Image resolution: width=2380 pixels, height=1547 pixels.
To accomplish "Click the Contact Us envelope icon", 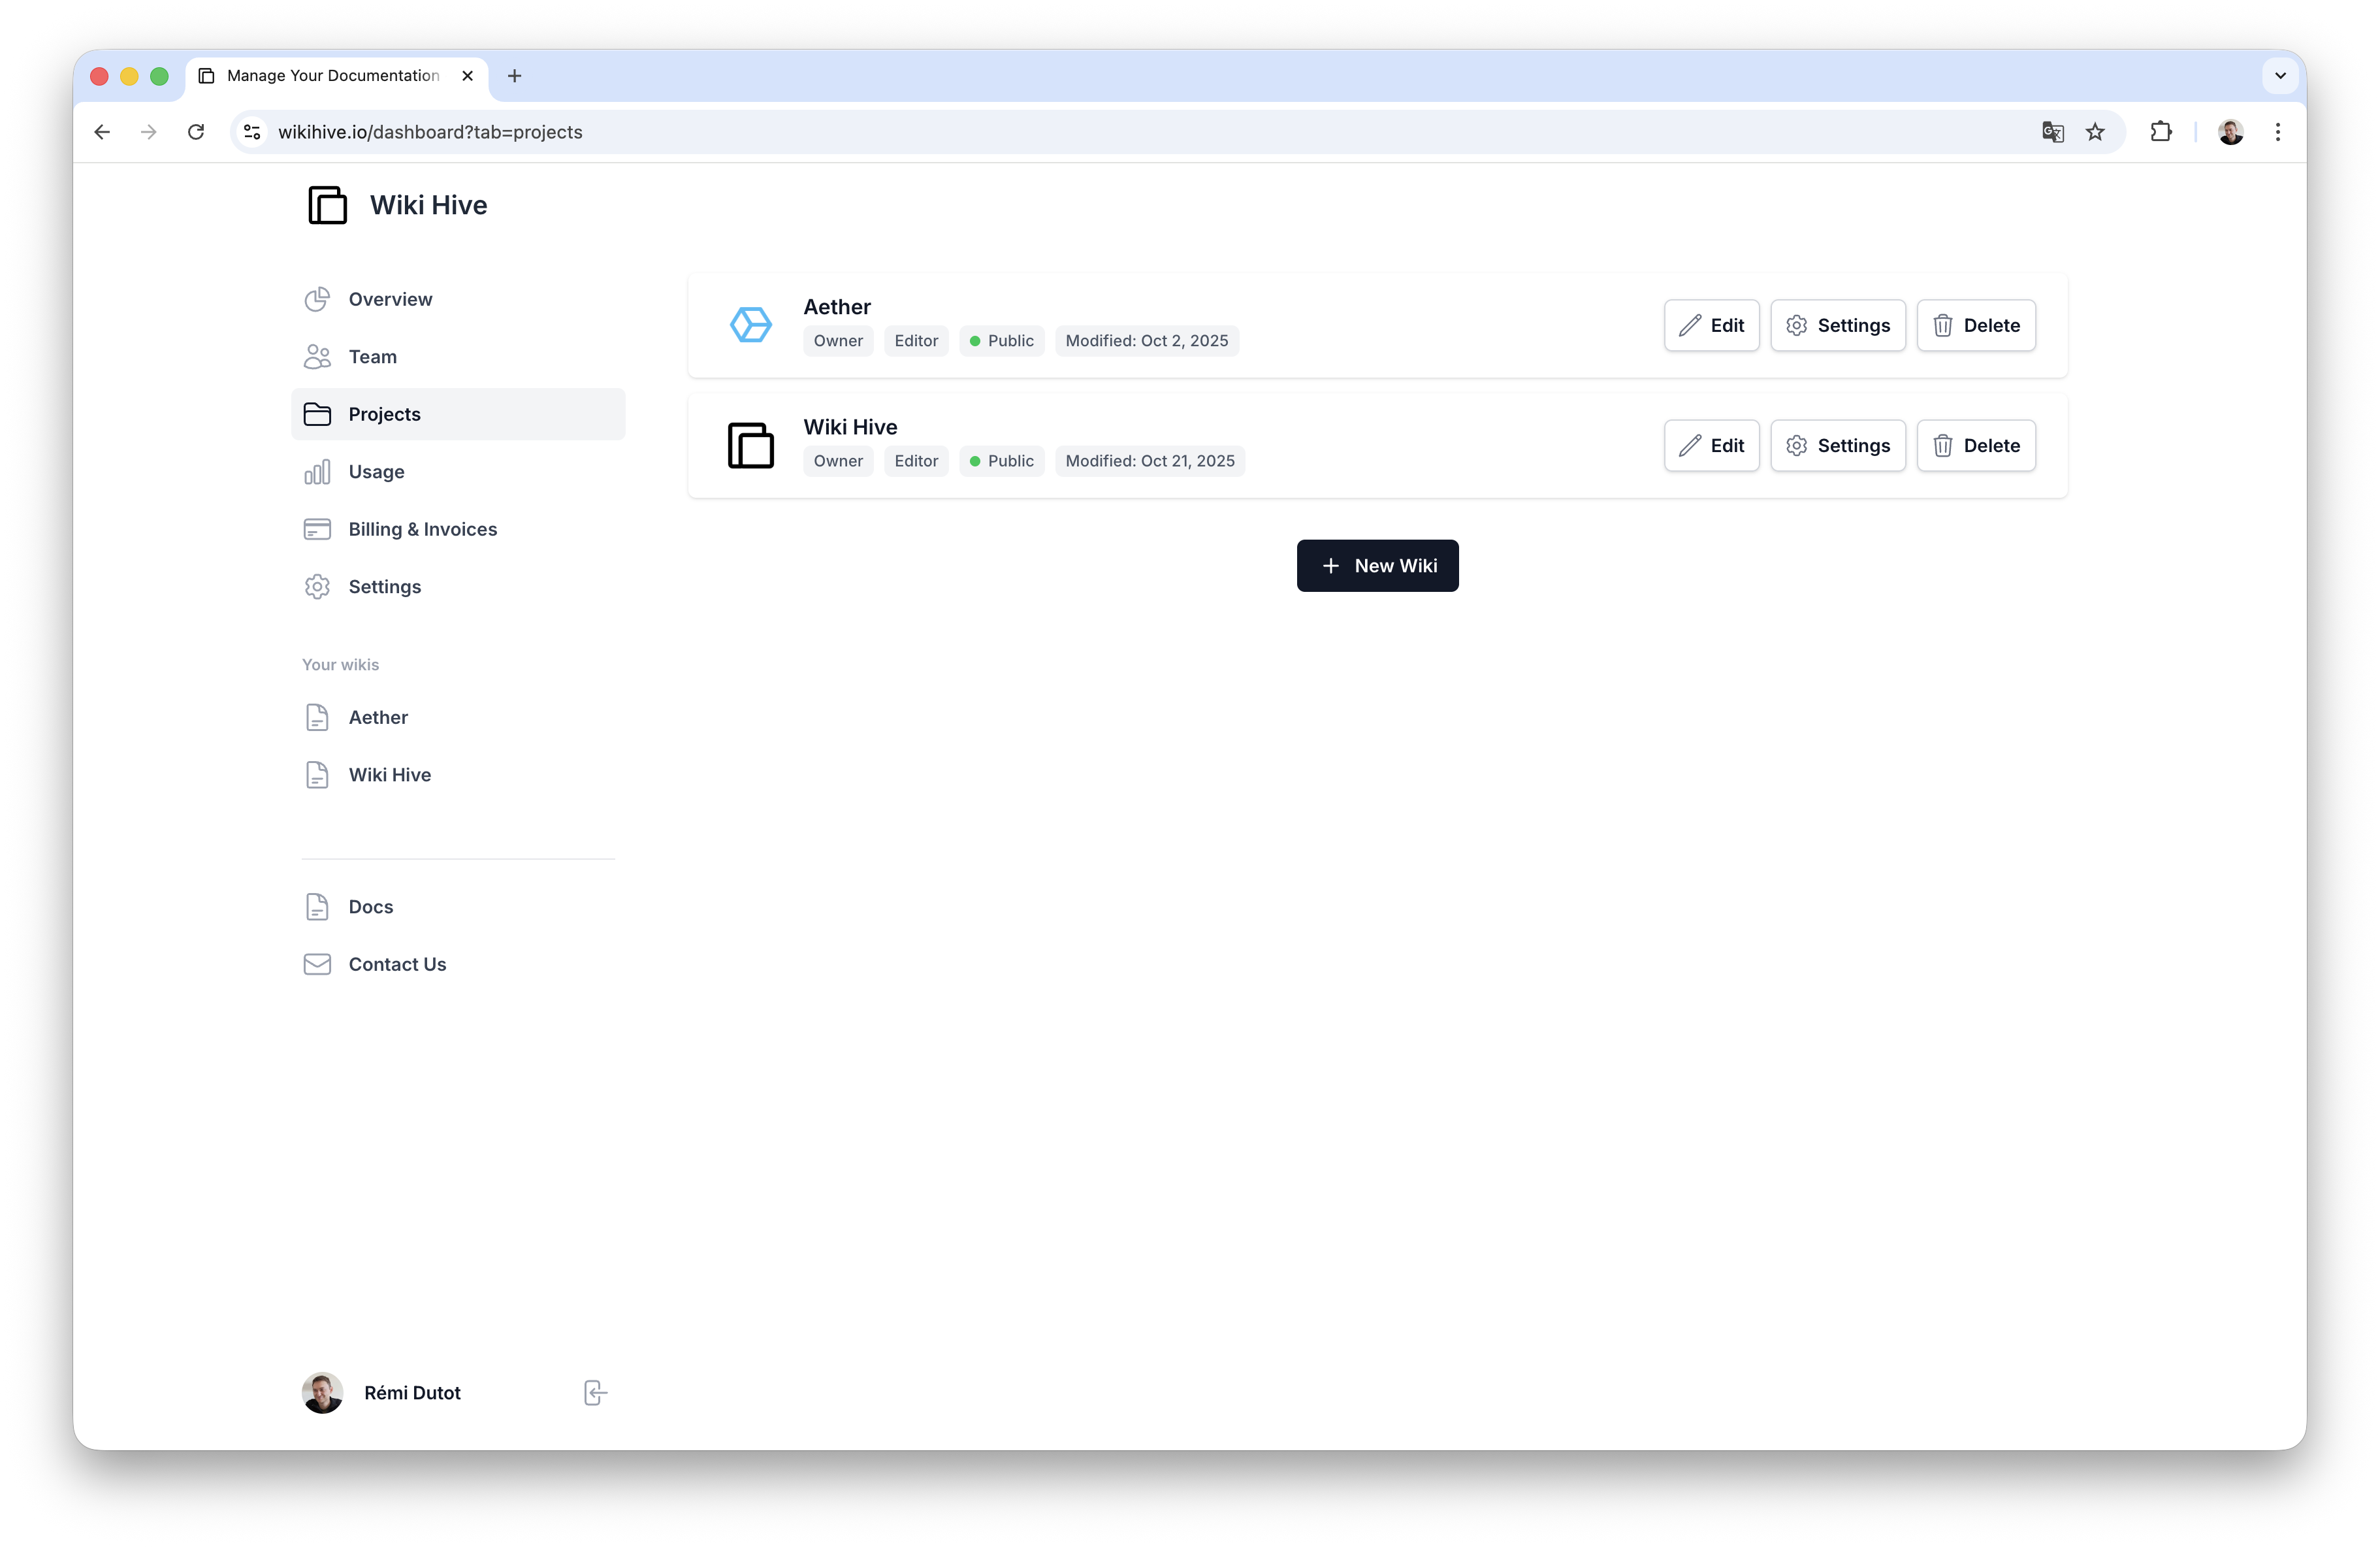I will [x=317, y=964].
